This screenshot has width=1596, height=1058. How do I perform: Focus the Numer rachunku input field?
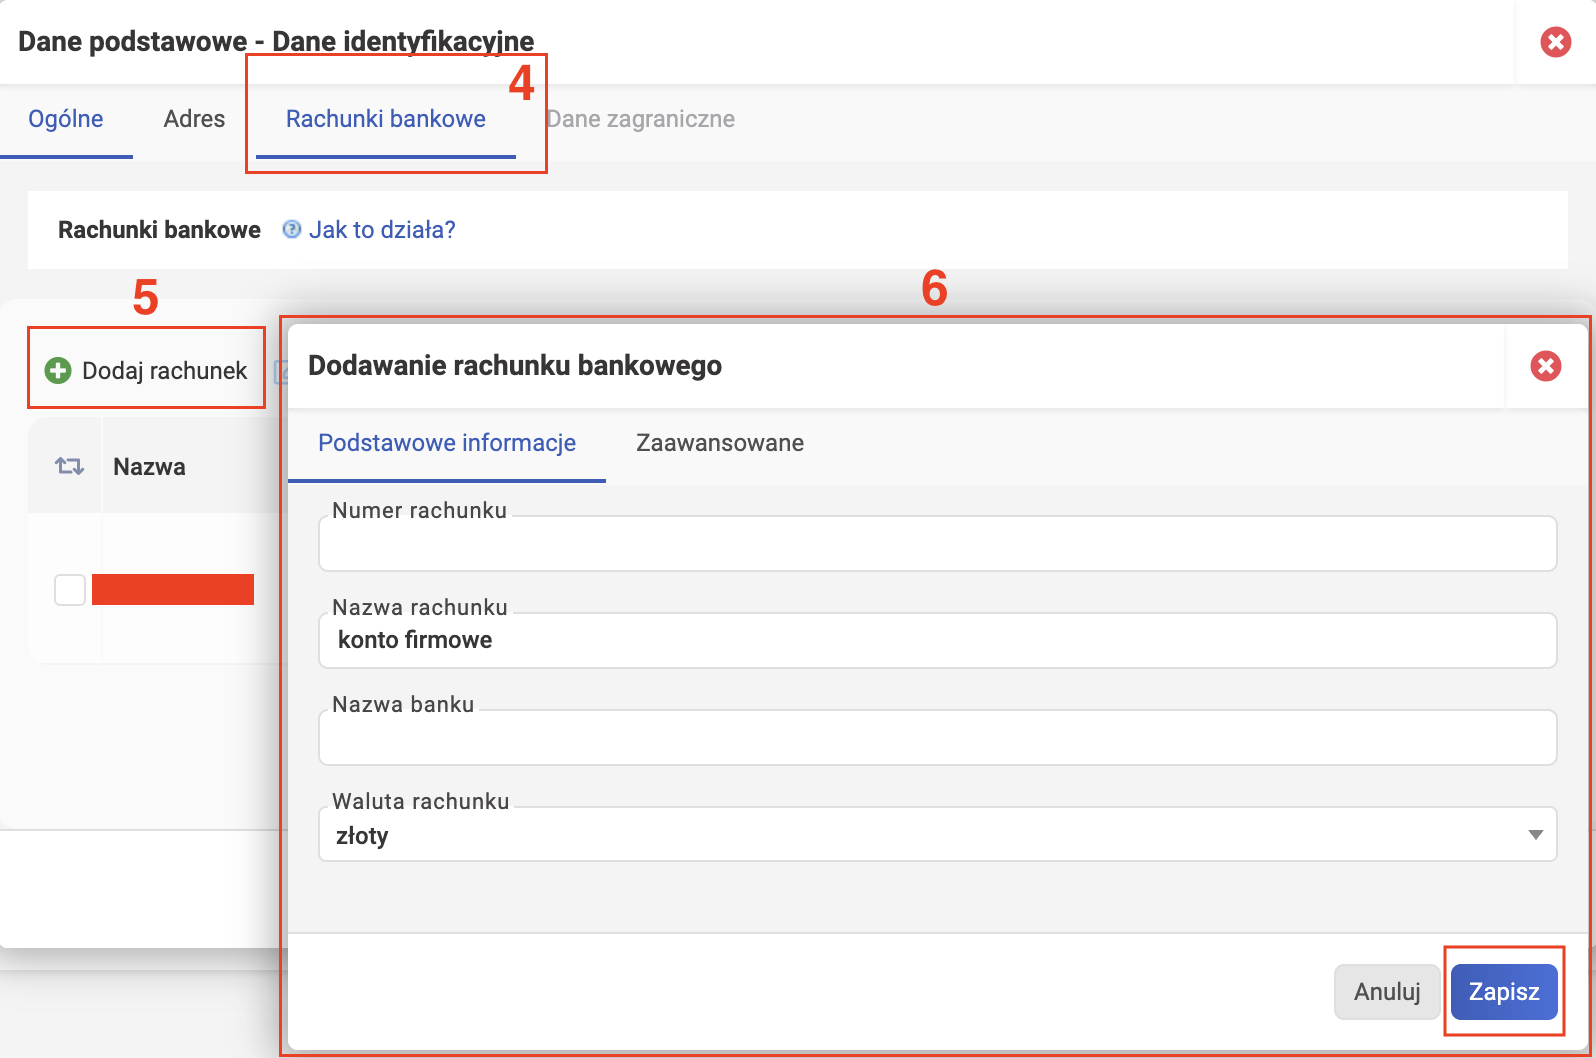coord(937,545)
